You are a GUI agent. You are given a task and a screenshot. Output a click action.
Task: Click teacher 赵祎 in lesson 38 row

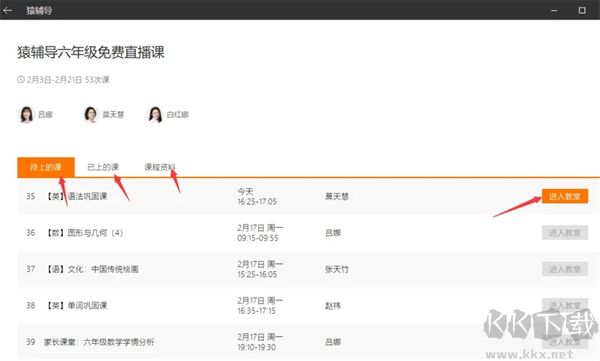[x=333, y=305]
